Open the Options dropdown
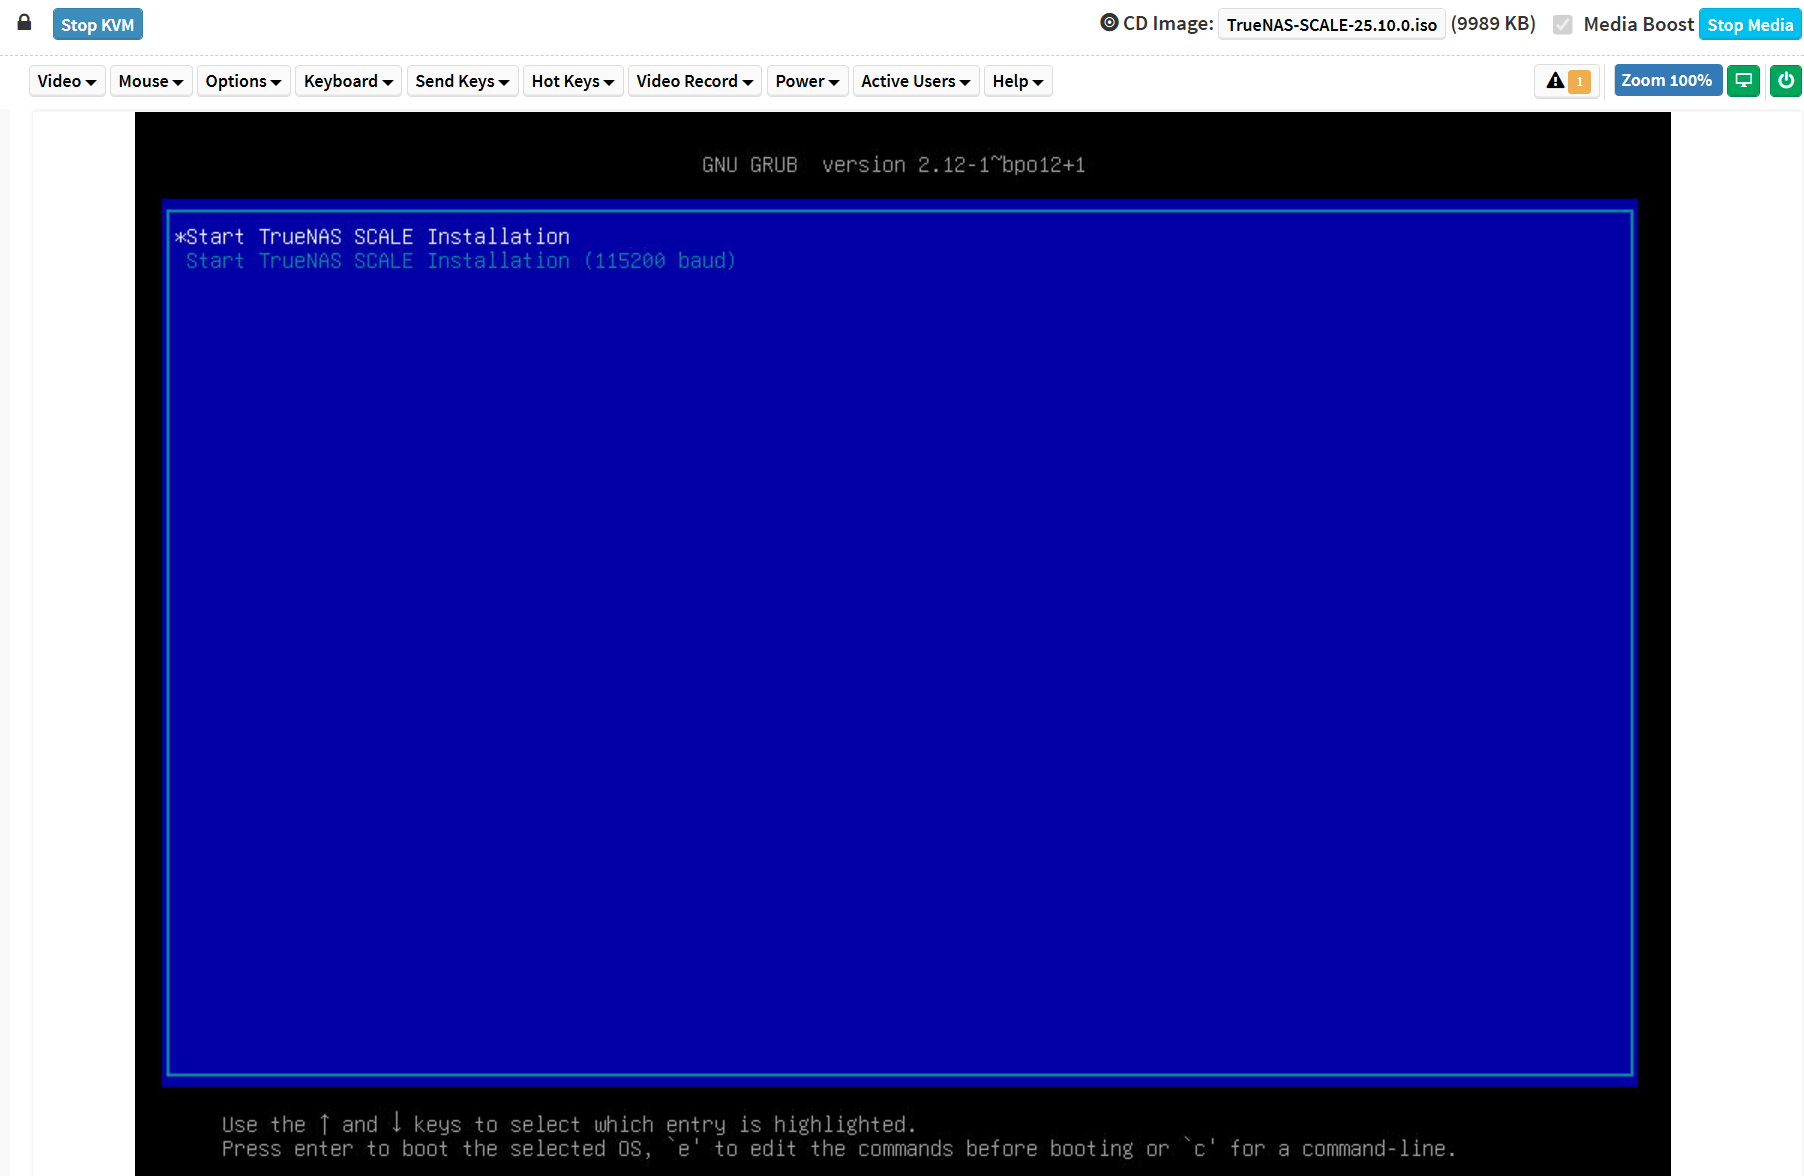The image size is (1804, 1176). coord(243,81)
